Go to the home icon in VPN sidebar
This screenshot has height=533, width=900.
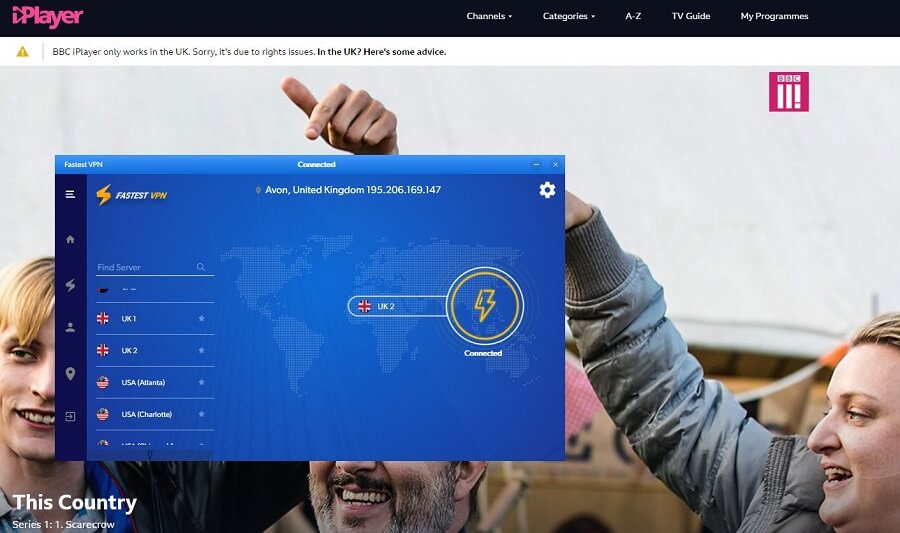click(70, 239)
